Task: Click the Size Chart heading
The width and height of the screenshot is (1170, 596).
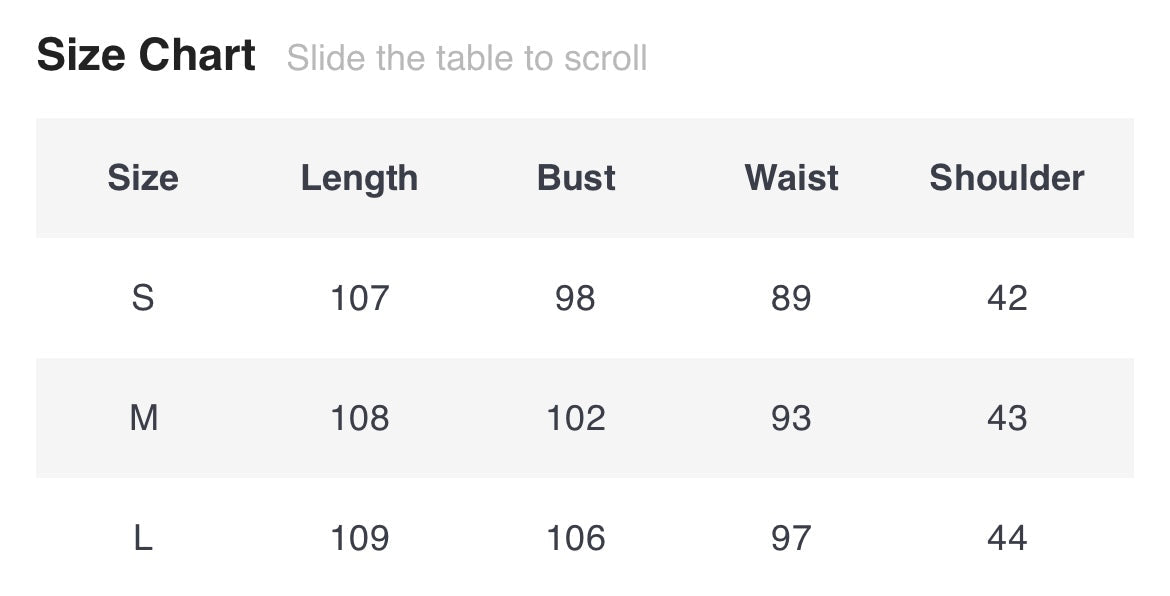Action: (x=146, y=55)
